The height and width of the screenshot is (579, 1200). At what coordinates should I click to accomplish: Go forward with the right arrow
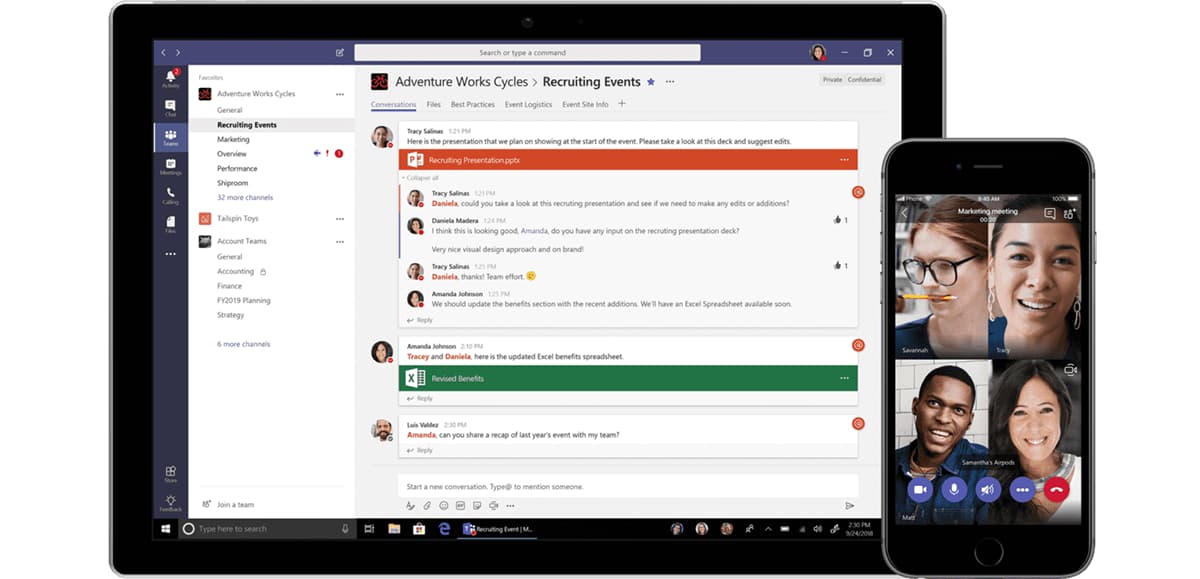pyautogui.click(x=178, y=52)
